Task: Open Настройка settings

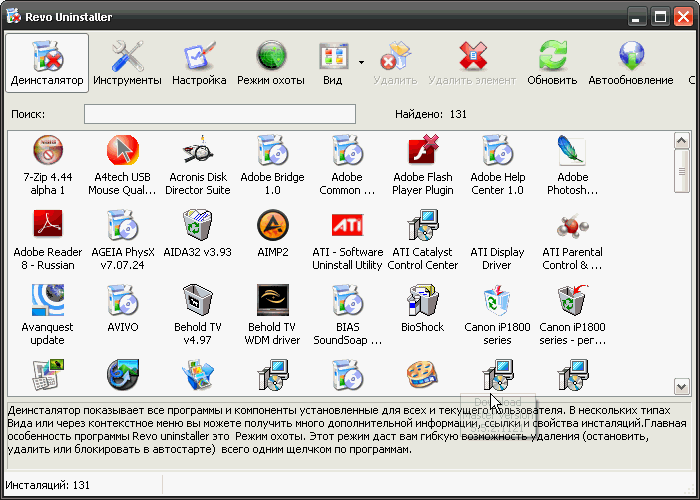Action: 199,63
